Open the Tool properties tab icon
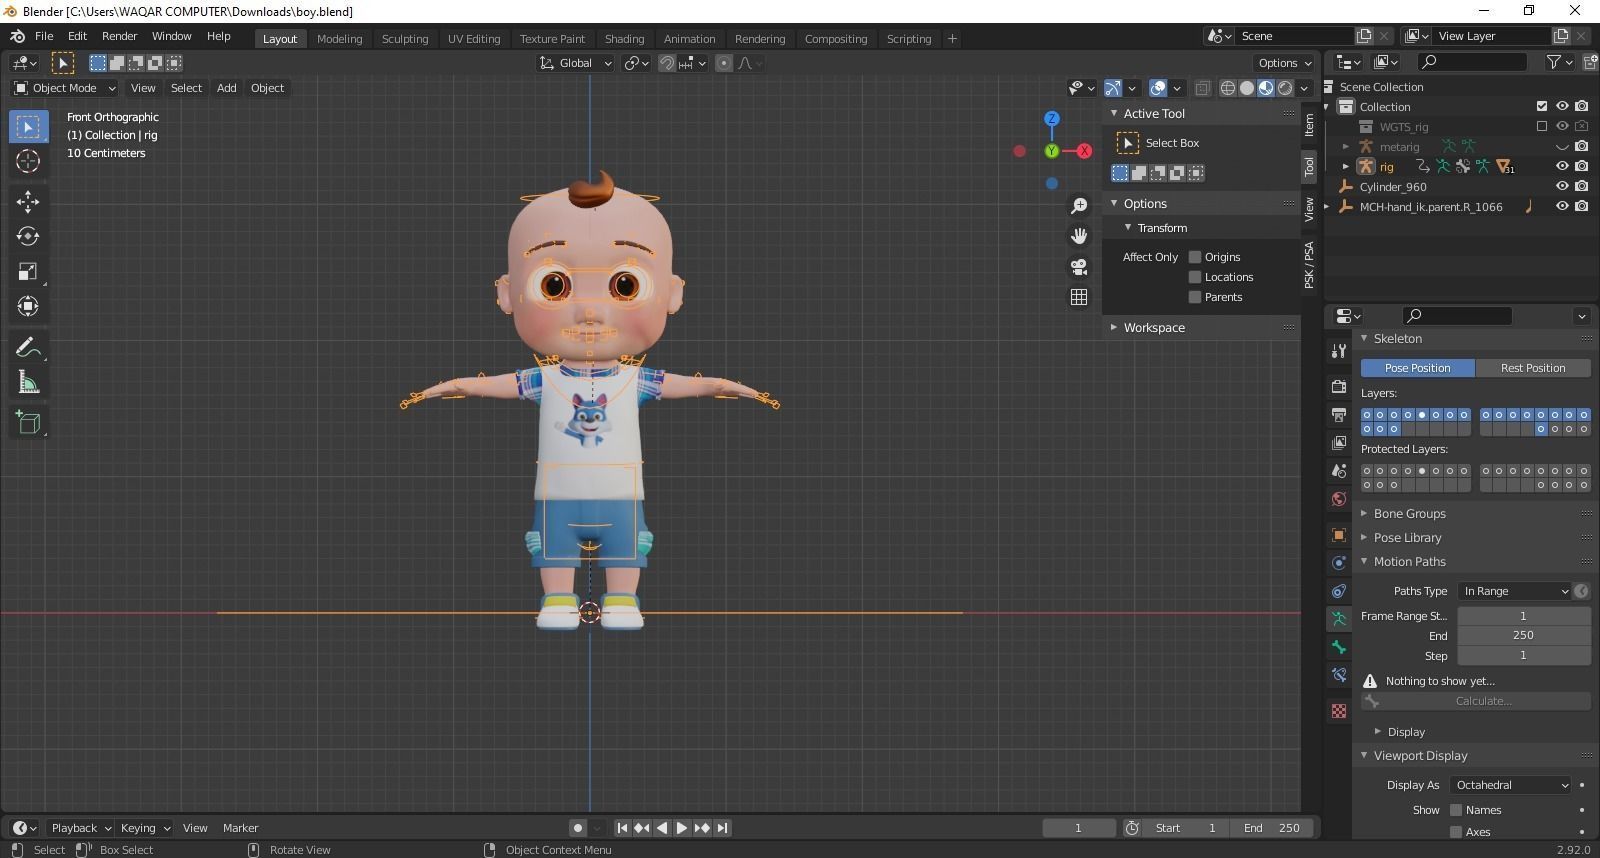This screenshot has height=858, width=1600. (x=1339, y=351)
